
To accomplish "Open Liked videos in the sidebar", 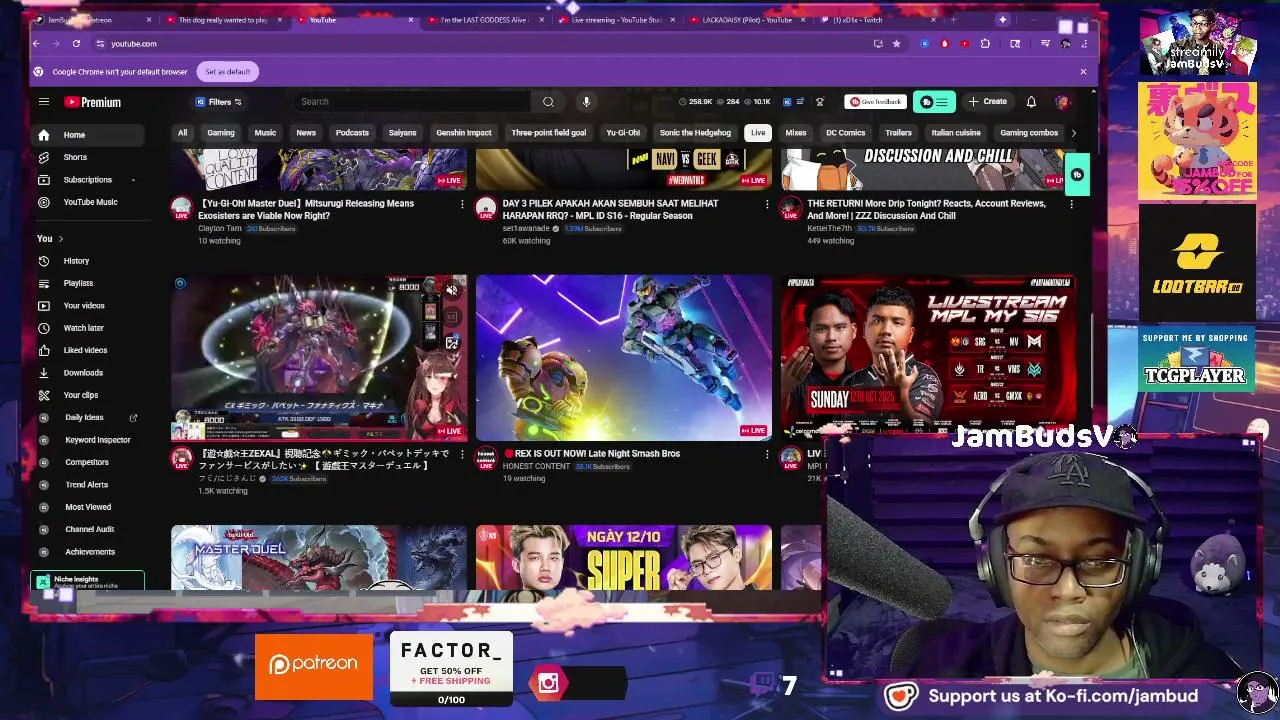I will coord(85,350).
